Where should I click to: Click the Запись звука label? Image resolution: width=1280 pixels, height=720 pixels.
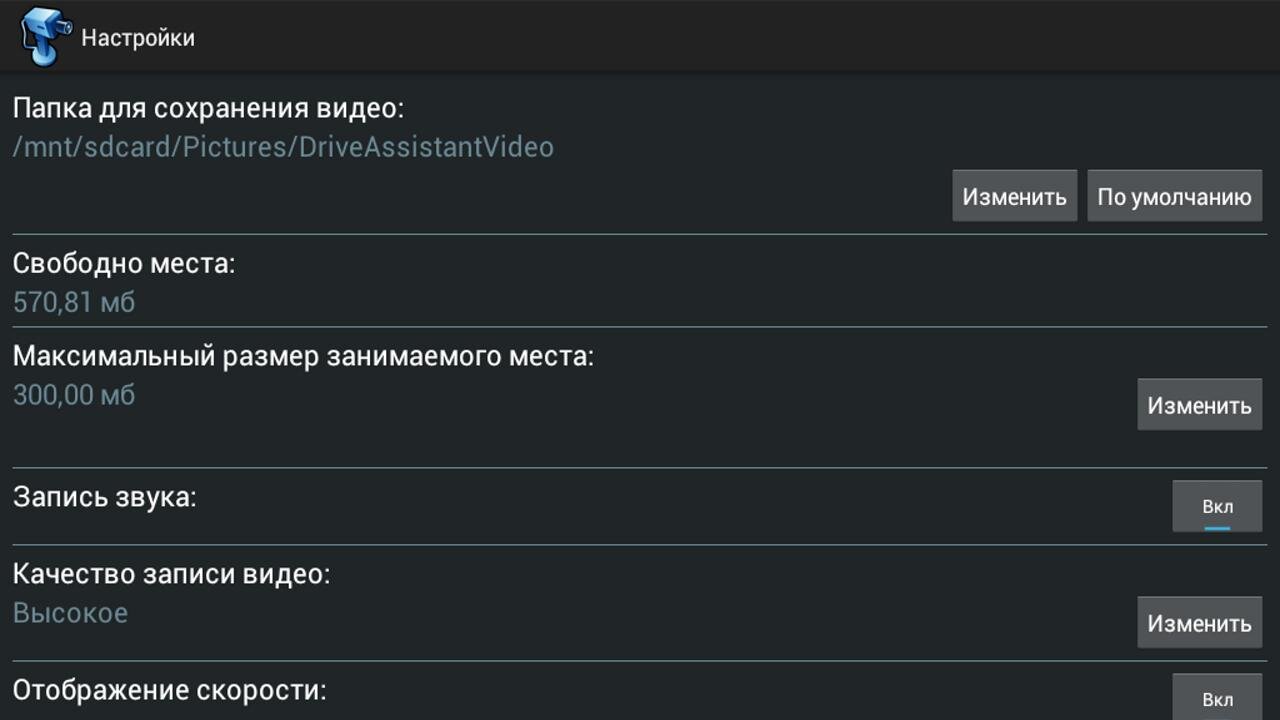(105, 497)
